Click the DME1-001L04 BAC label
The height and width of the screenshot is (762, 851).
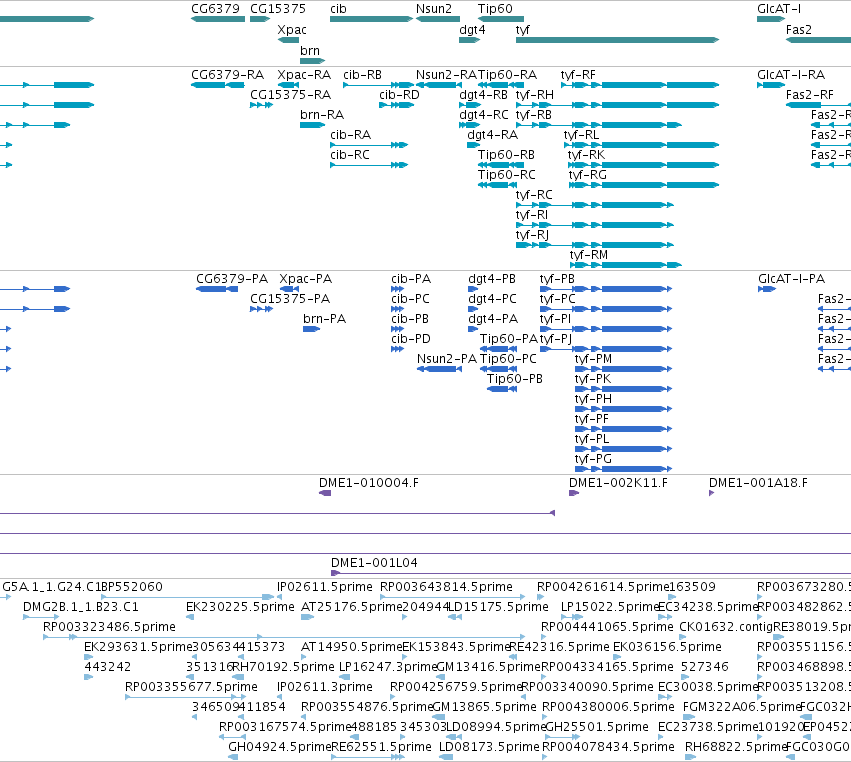click(x=374, y=563)
